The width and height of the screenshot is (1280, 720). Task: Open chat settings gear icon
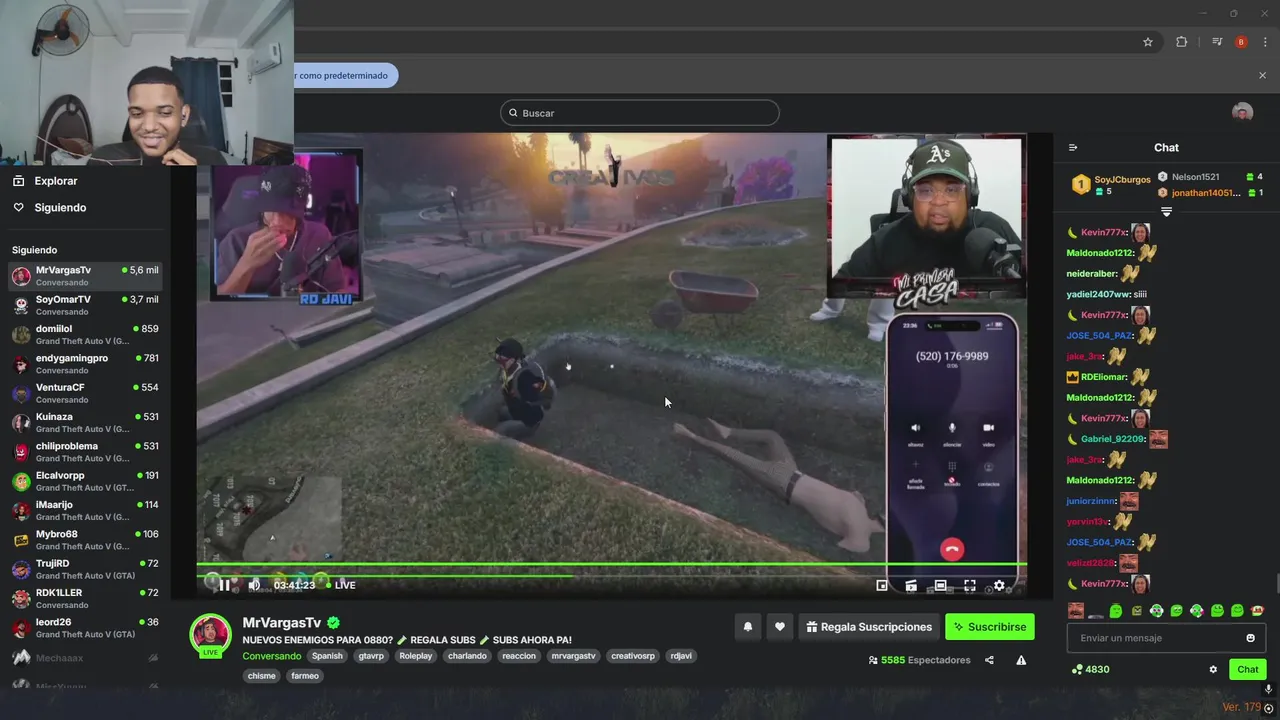pyautogui.click(x=1213, y=670)
